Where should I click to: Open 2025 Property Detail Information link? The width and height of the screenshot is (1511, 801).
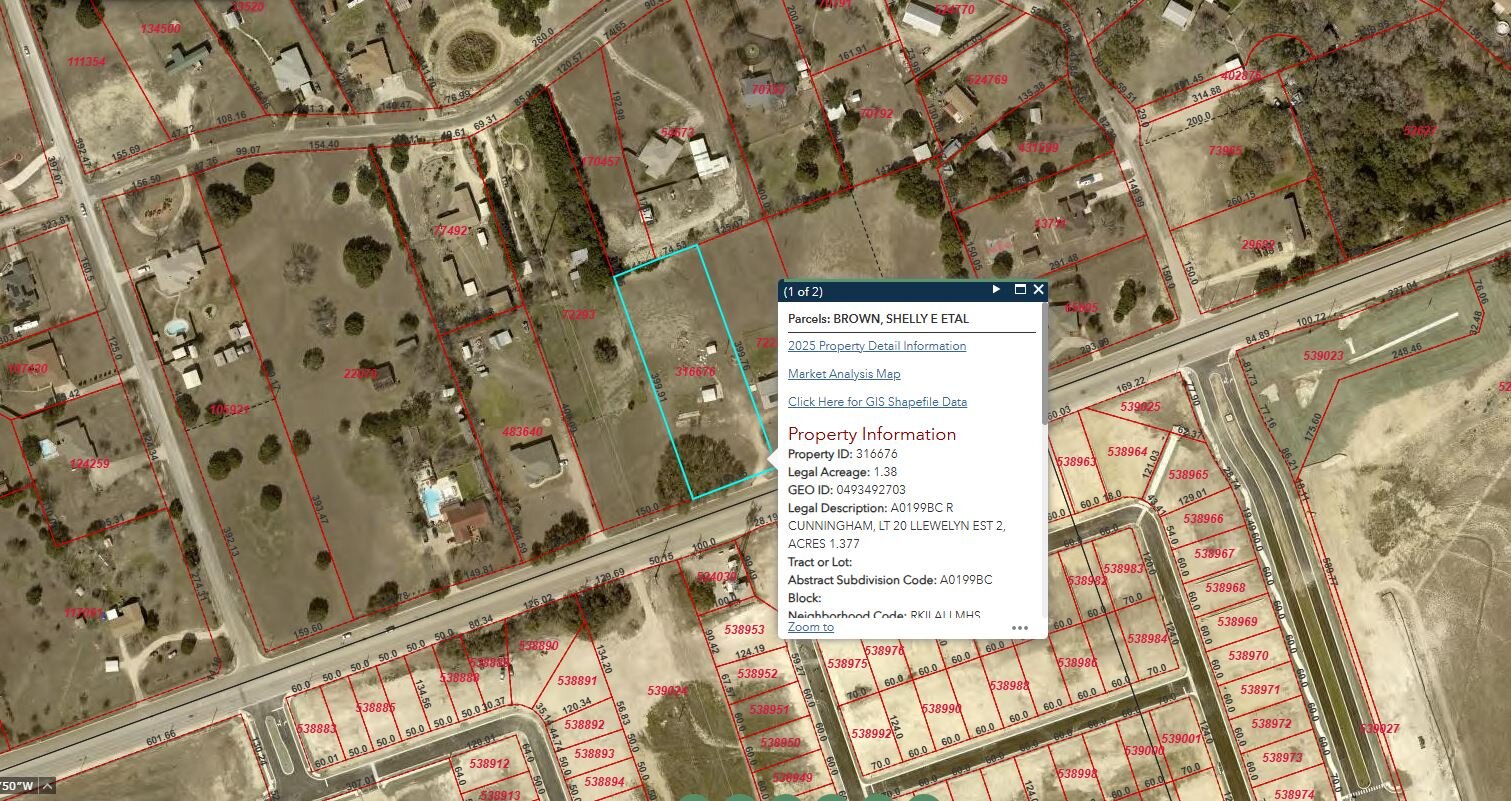[x=876, y=346]
